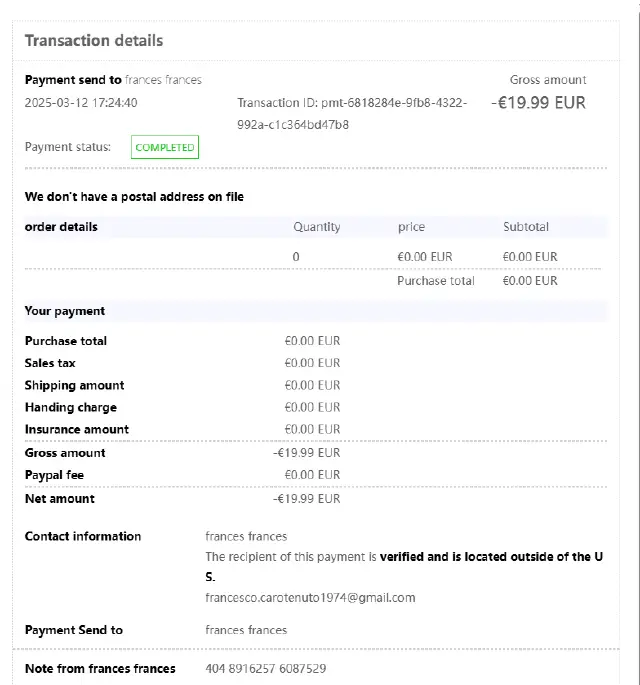Viewport: 640px width, 685px height.
Task: Click the postal address notice text
Action: tap(134, 197)
